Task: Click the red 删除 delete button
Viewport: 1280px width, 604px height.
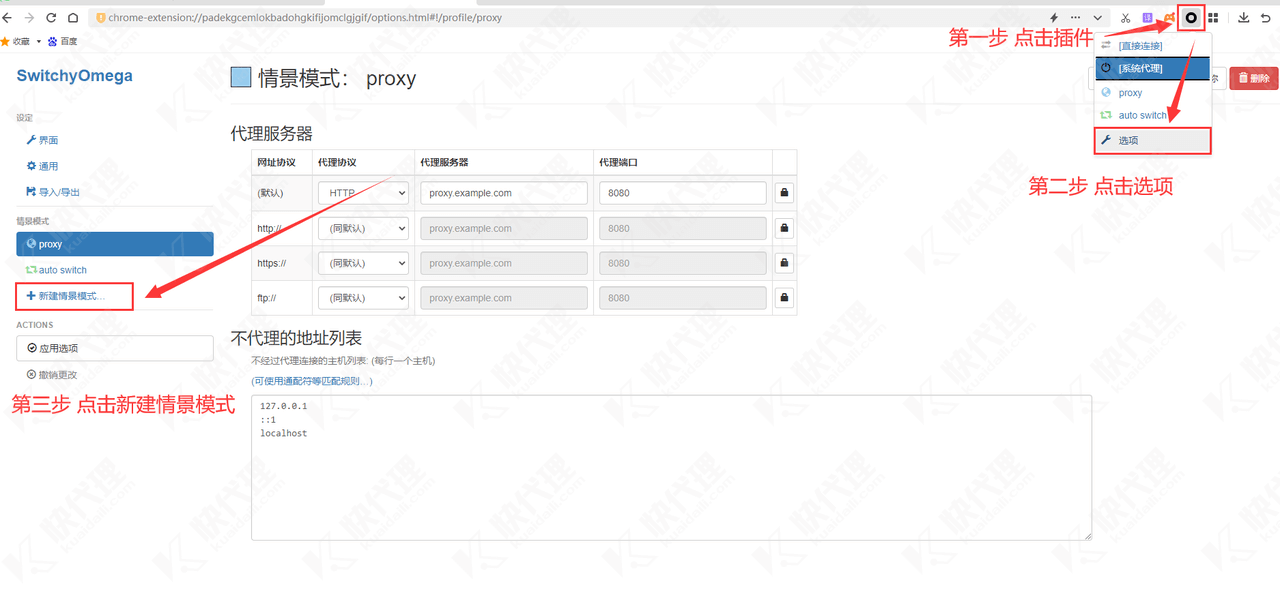Action: point(1253,78)
